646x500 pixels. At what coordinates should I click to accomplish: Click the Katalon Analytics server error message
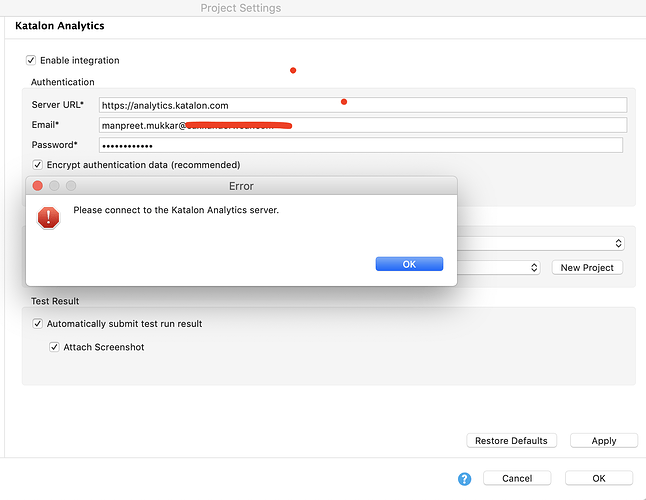click(x=176, y=210)
